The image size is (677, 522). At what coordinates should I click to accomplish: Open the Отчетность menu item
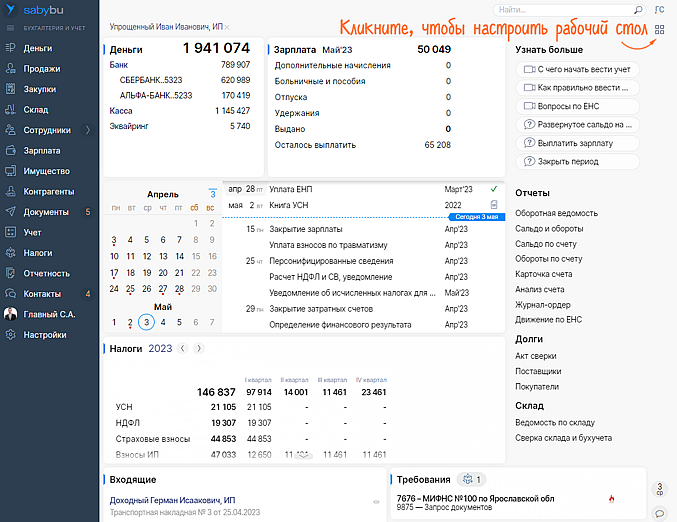click(46, 273)
